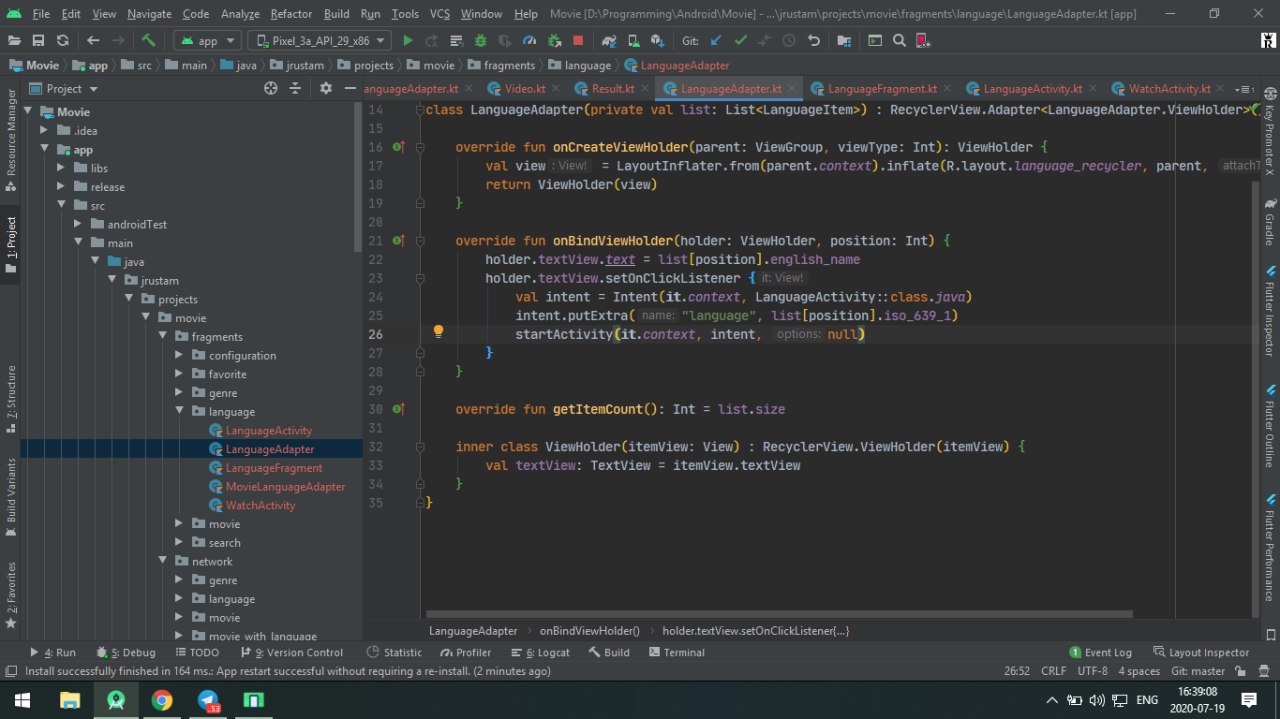Viewport: 1280px width, 719px height.
Task: Open the Windows Start menu
Action: click(22, 700)
